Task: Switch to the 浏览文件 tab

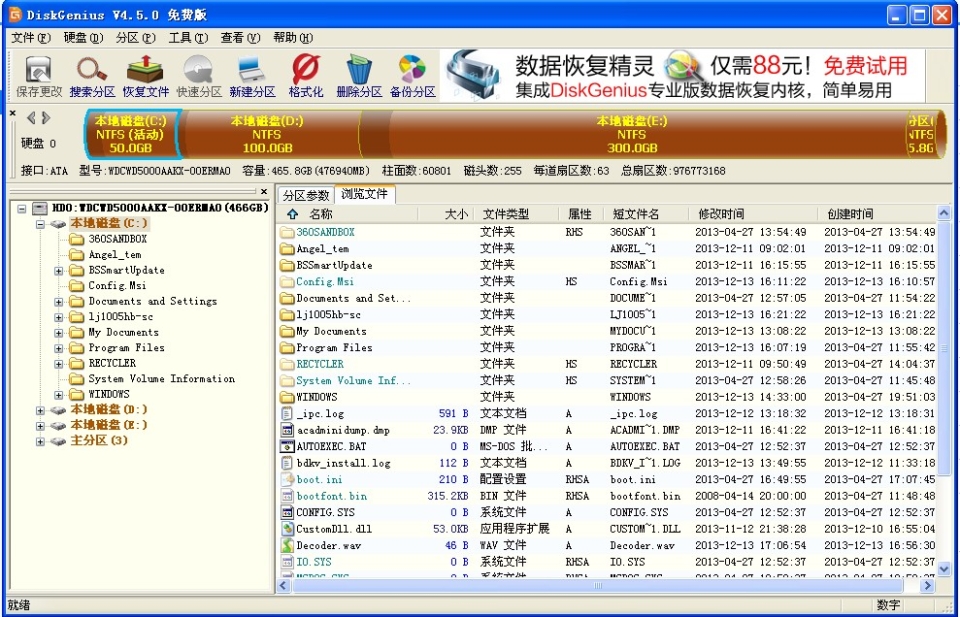Action: [x=365, y=194]
